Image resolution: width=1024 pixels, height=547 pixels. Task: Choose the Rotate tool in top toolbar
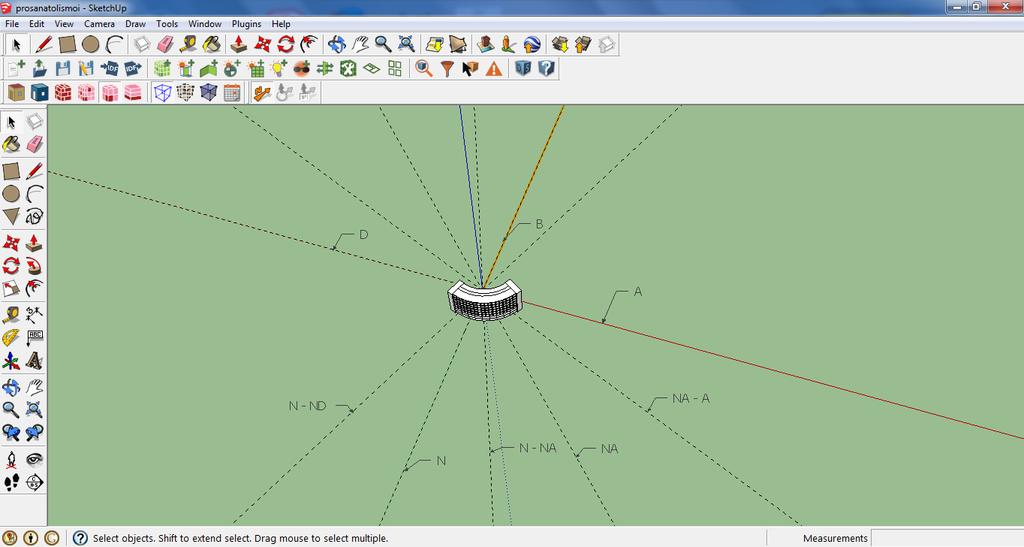point(286,44)
